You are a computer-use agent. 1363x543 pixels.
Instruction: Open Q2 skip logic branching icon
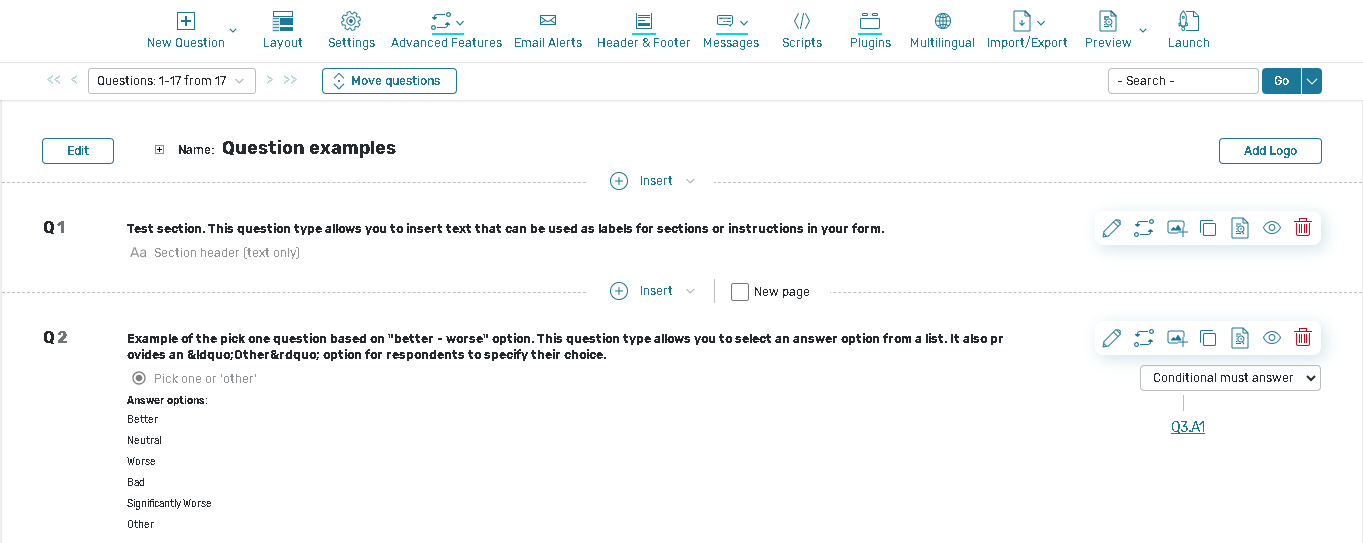coord(1143,338)
